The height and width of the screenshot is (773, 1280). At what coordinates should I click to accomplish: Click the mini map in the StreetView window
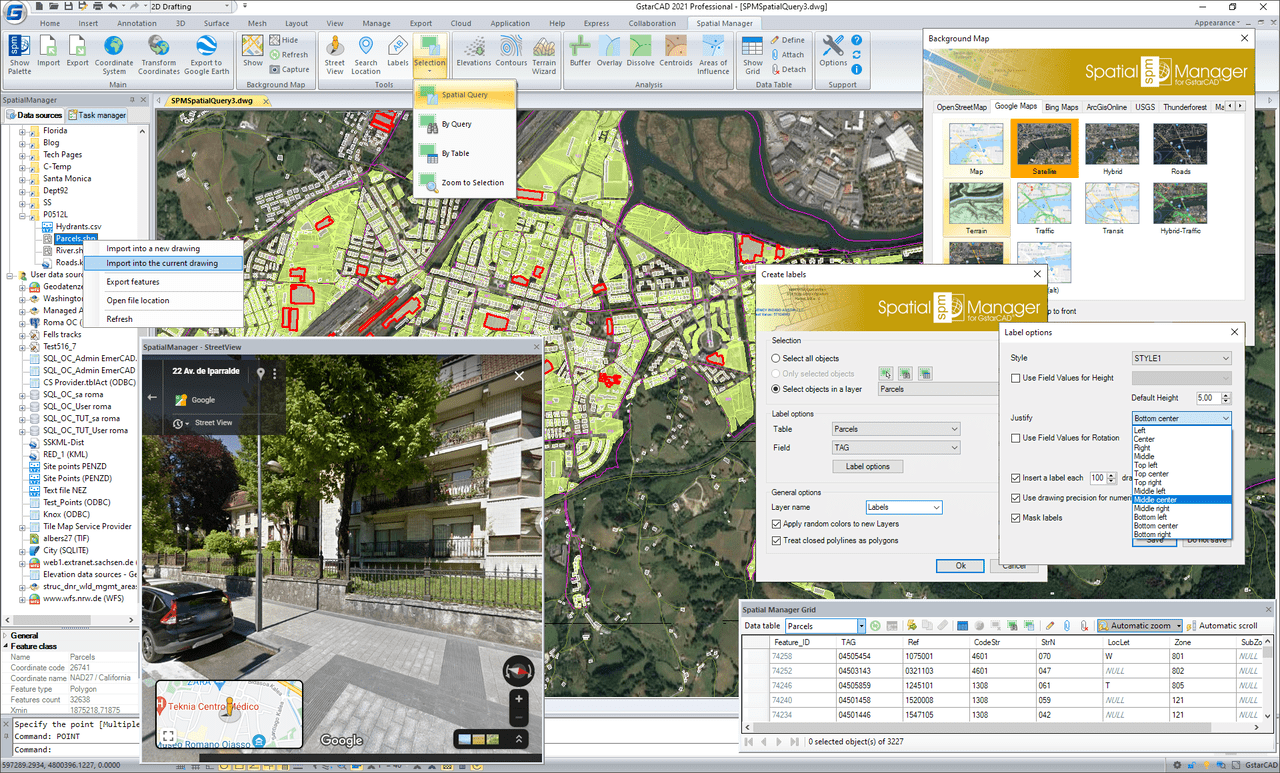pyautogui.click(x=229, y=716)
